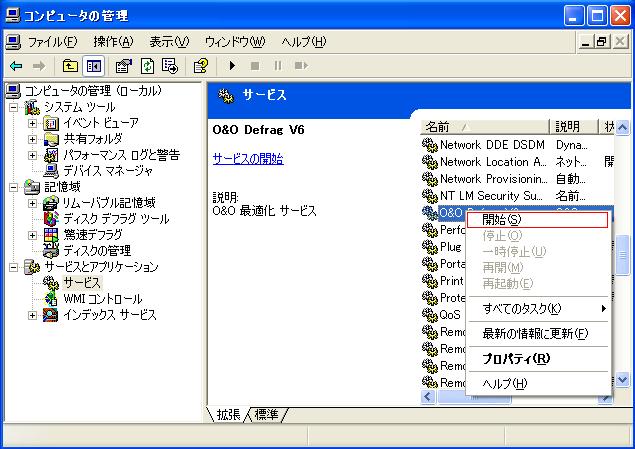Choose 最新の情報に更新(F) in context menu
Screen dimensions: 635x449
tap(539, 334)
